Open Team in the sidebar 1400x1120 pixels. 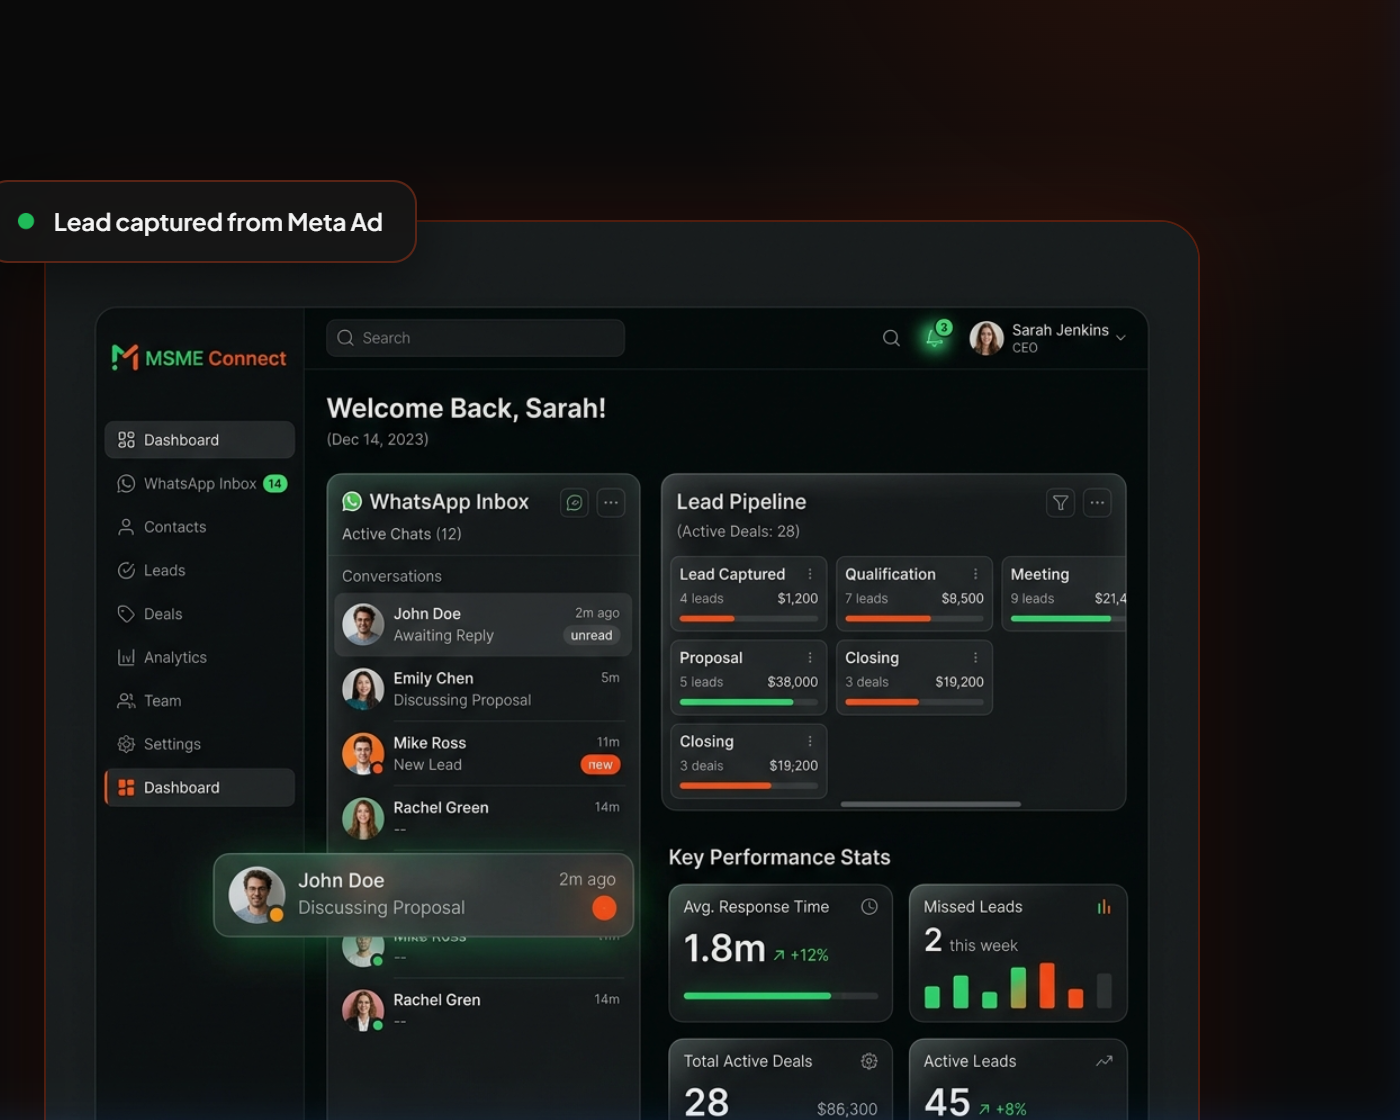click(x=200, y=701)
